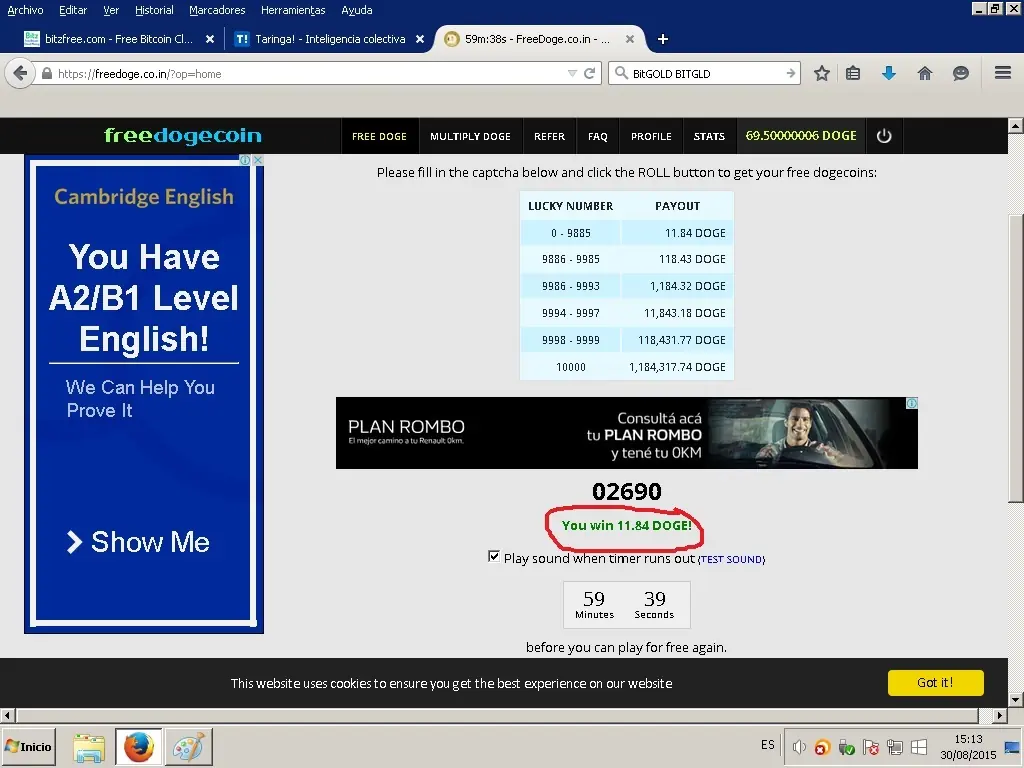This screenshot has height=768, width=1024.
Task: Click the volume speaker tray icon
Action: (x=799, y=746)
